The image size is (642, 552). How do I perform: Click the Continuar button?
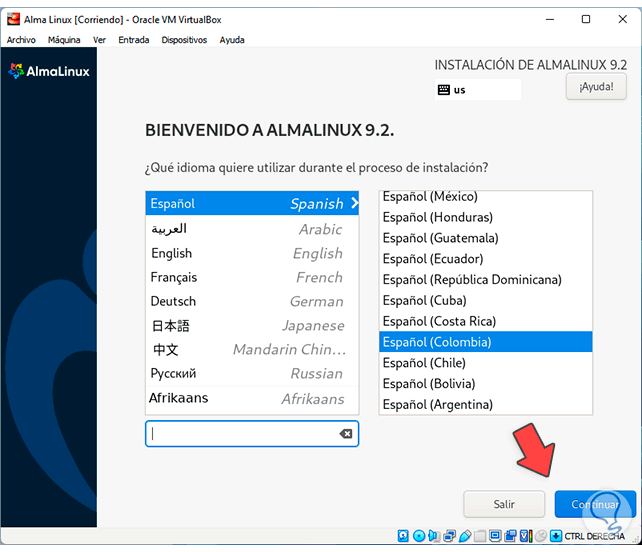595,504
